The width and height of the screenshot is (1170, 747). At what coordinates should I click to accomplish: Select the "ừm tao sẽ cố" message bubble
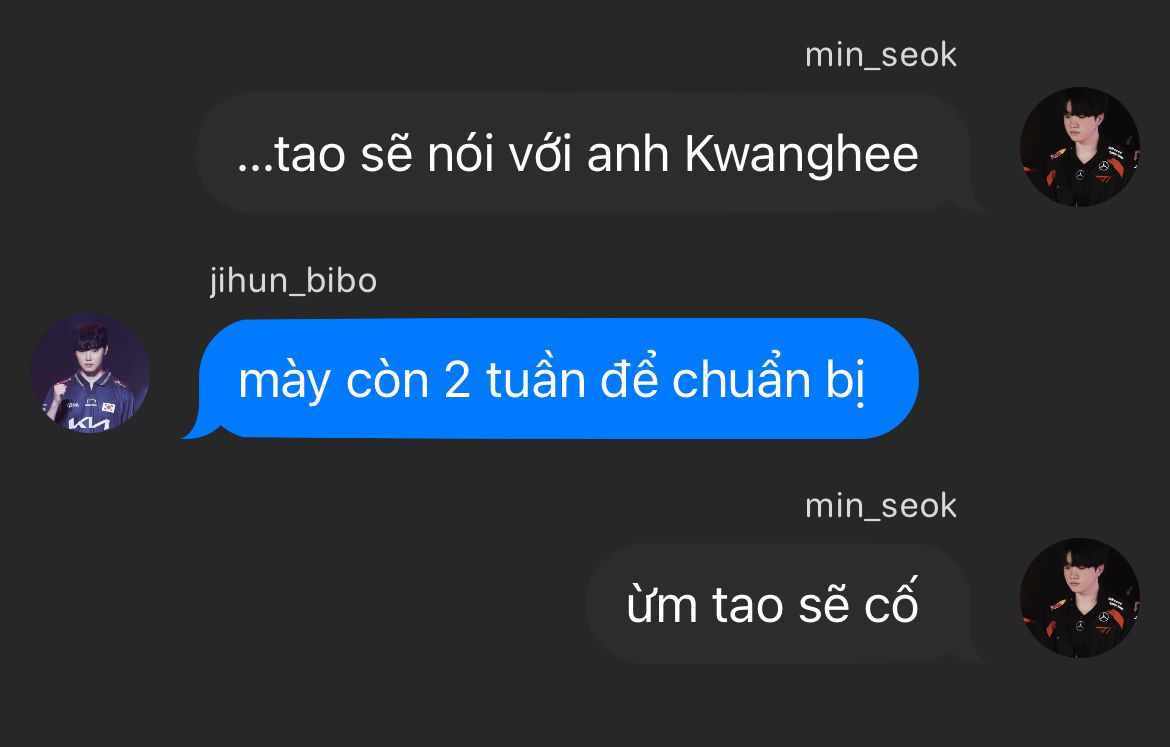[785, 604]
